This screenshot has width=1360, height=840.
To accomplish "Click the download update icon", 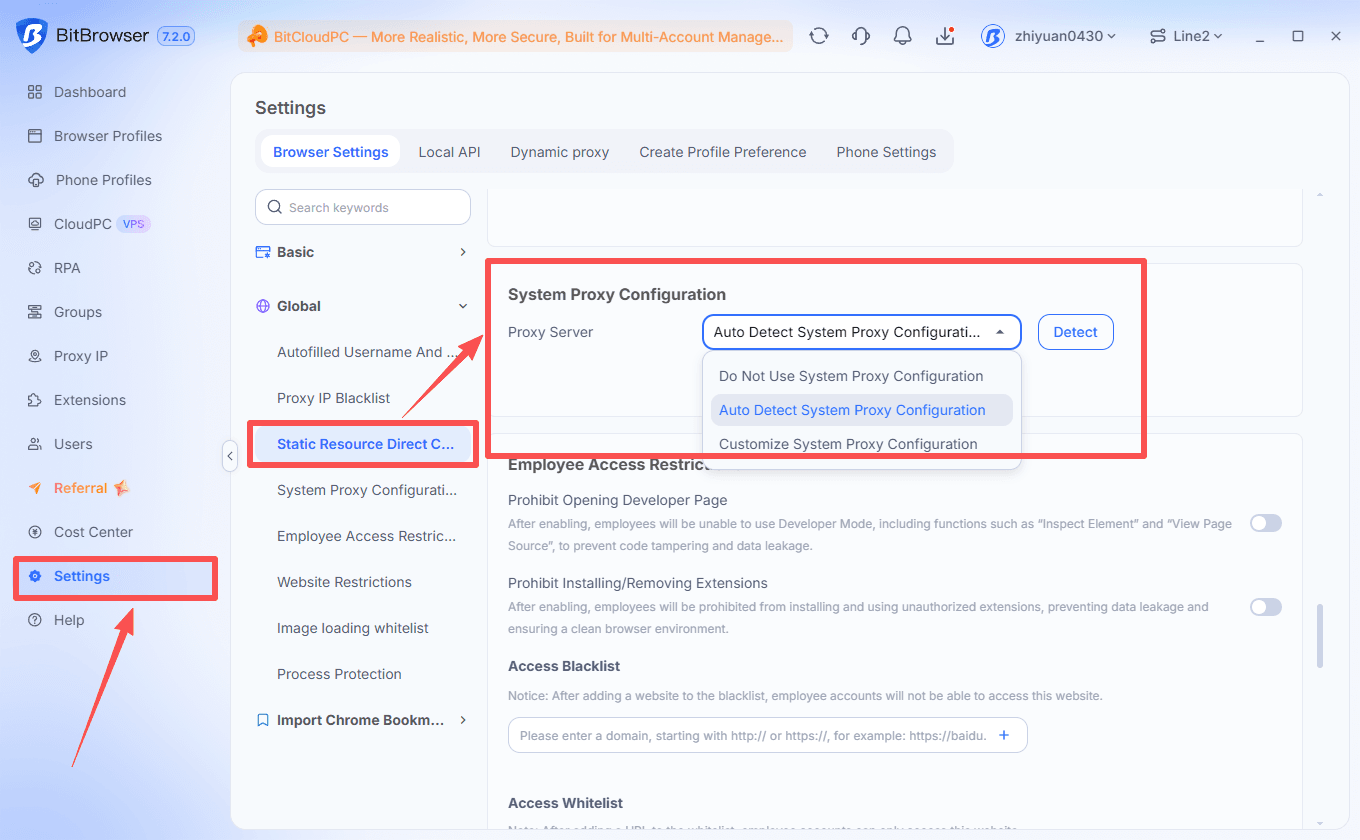I will (945, 36).
